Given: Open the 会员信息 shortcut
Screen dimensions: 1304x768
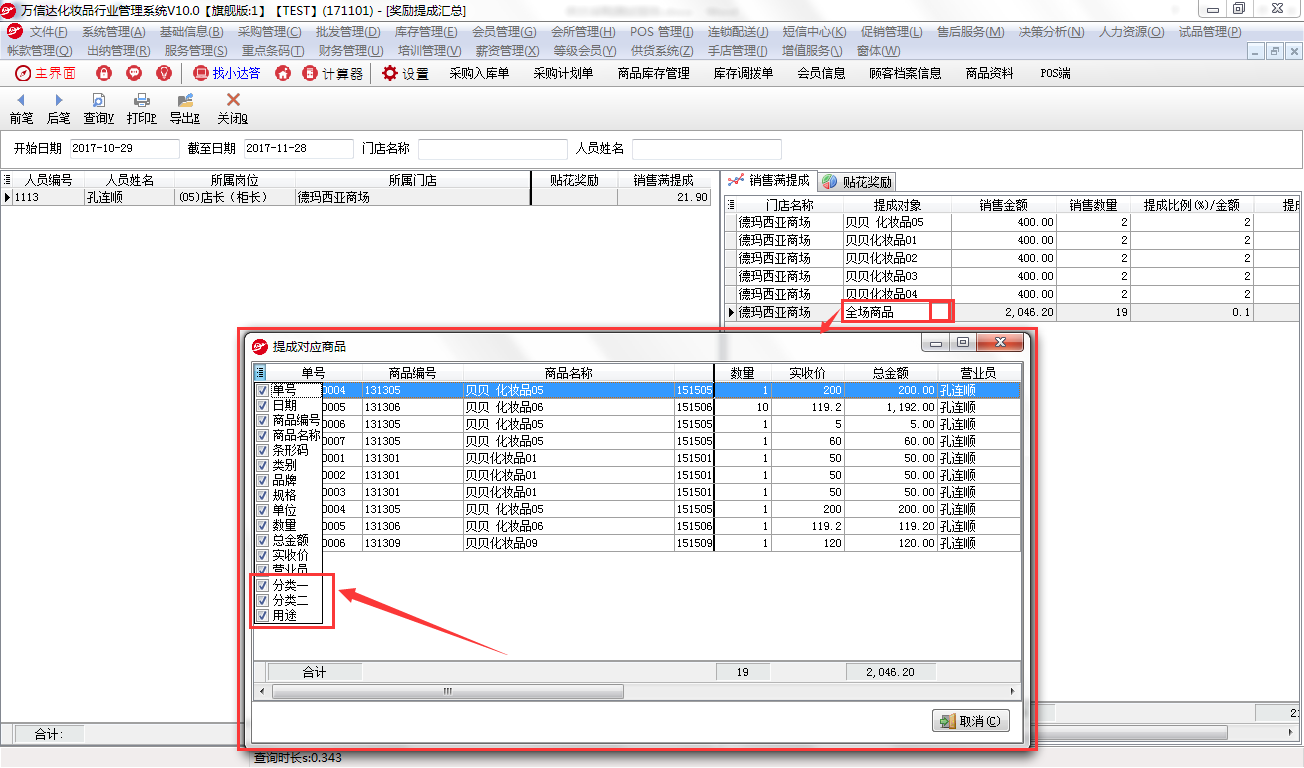Looking at the screenshot, I should click(821, 73).
